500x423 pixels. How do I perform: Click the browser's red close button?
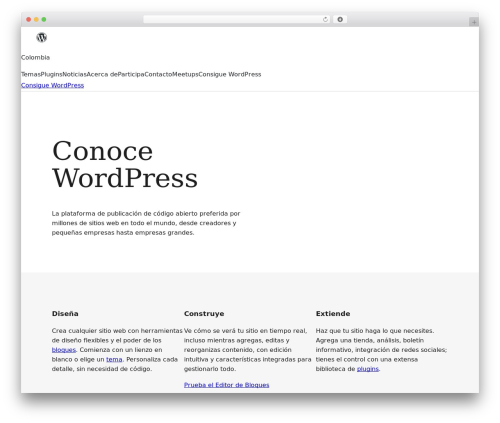tap(29, 20)
